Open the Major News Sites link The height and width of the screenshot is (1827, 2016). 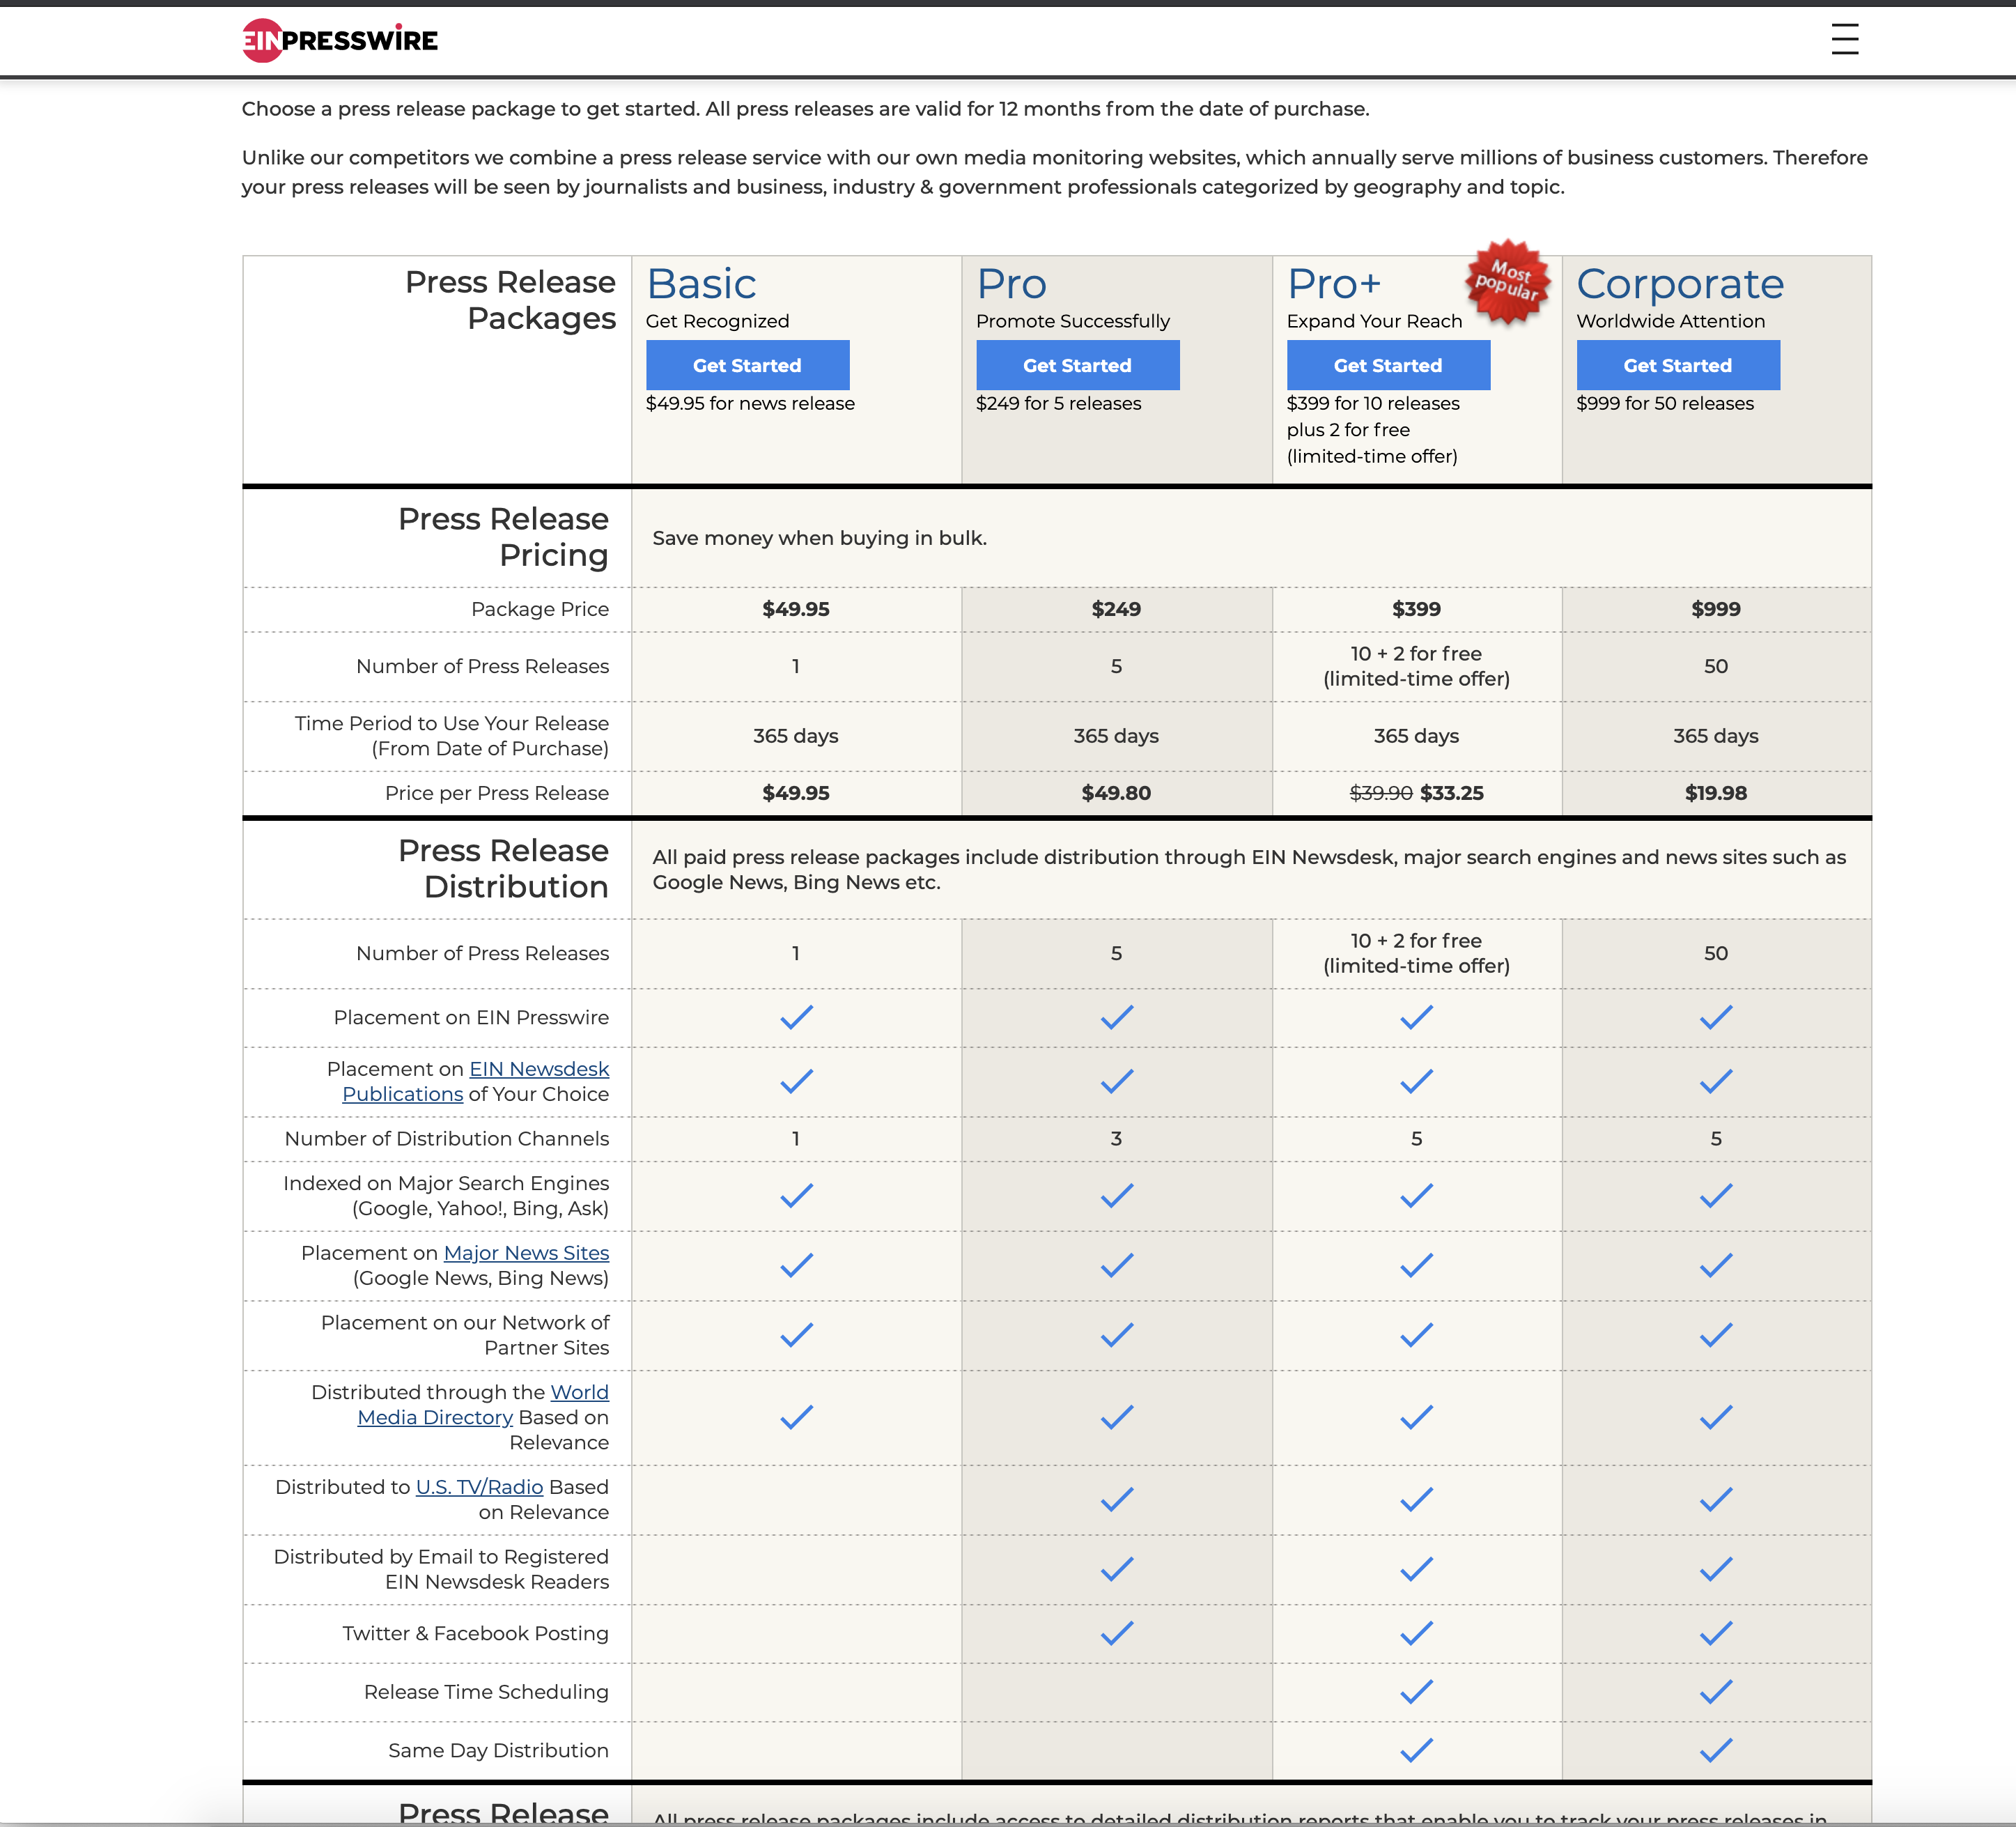pyautogui.click(x=526, y=1253)
